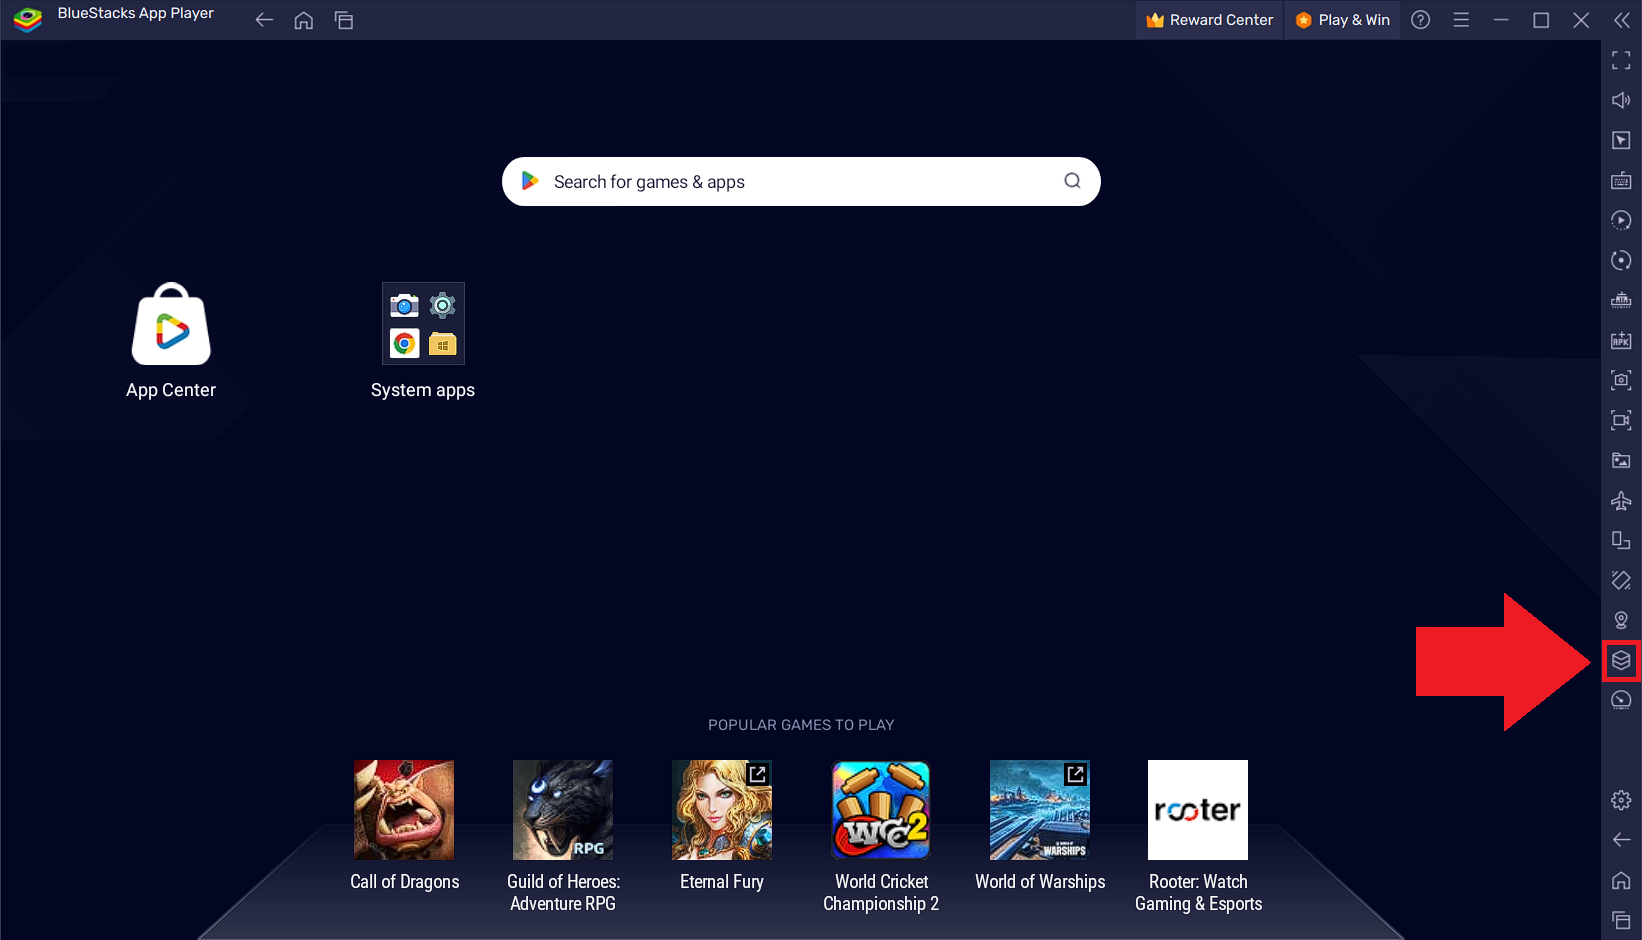Click the 'World of Warships' caption
The image size is (1642, 940).
1040,882
